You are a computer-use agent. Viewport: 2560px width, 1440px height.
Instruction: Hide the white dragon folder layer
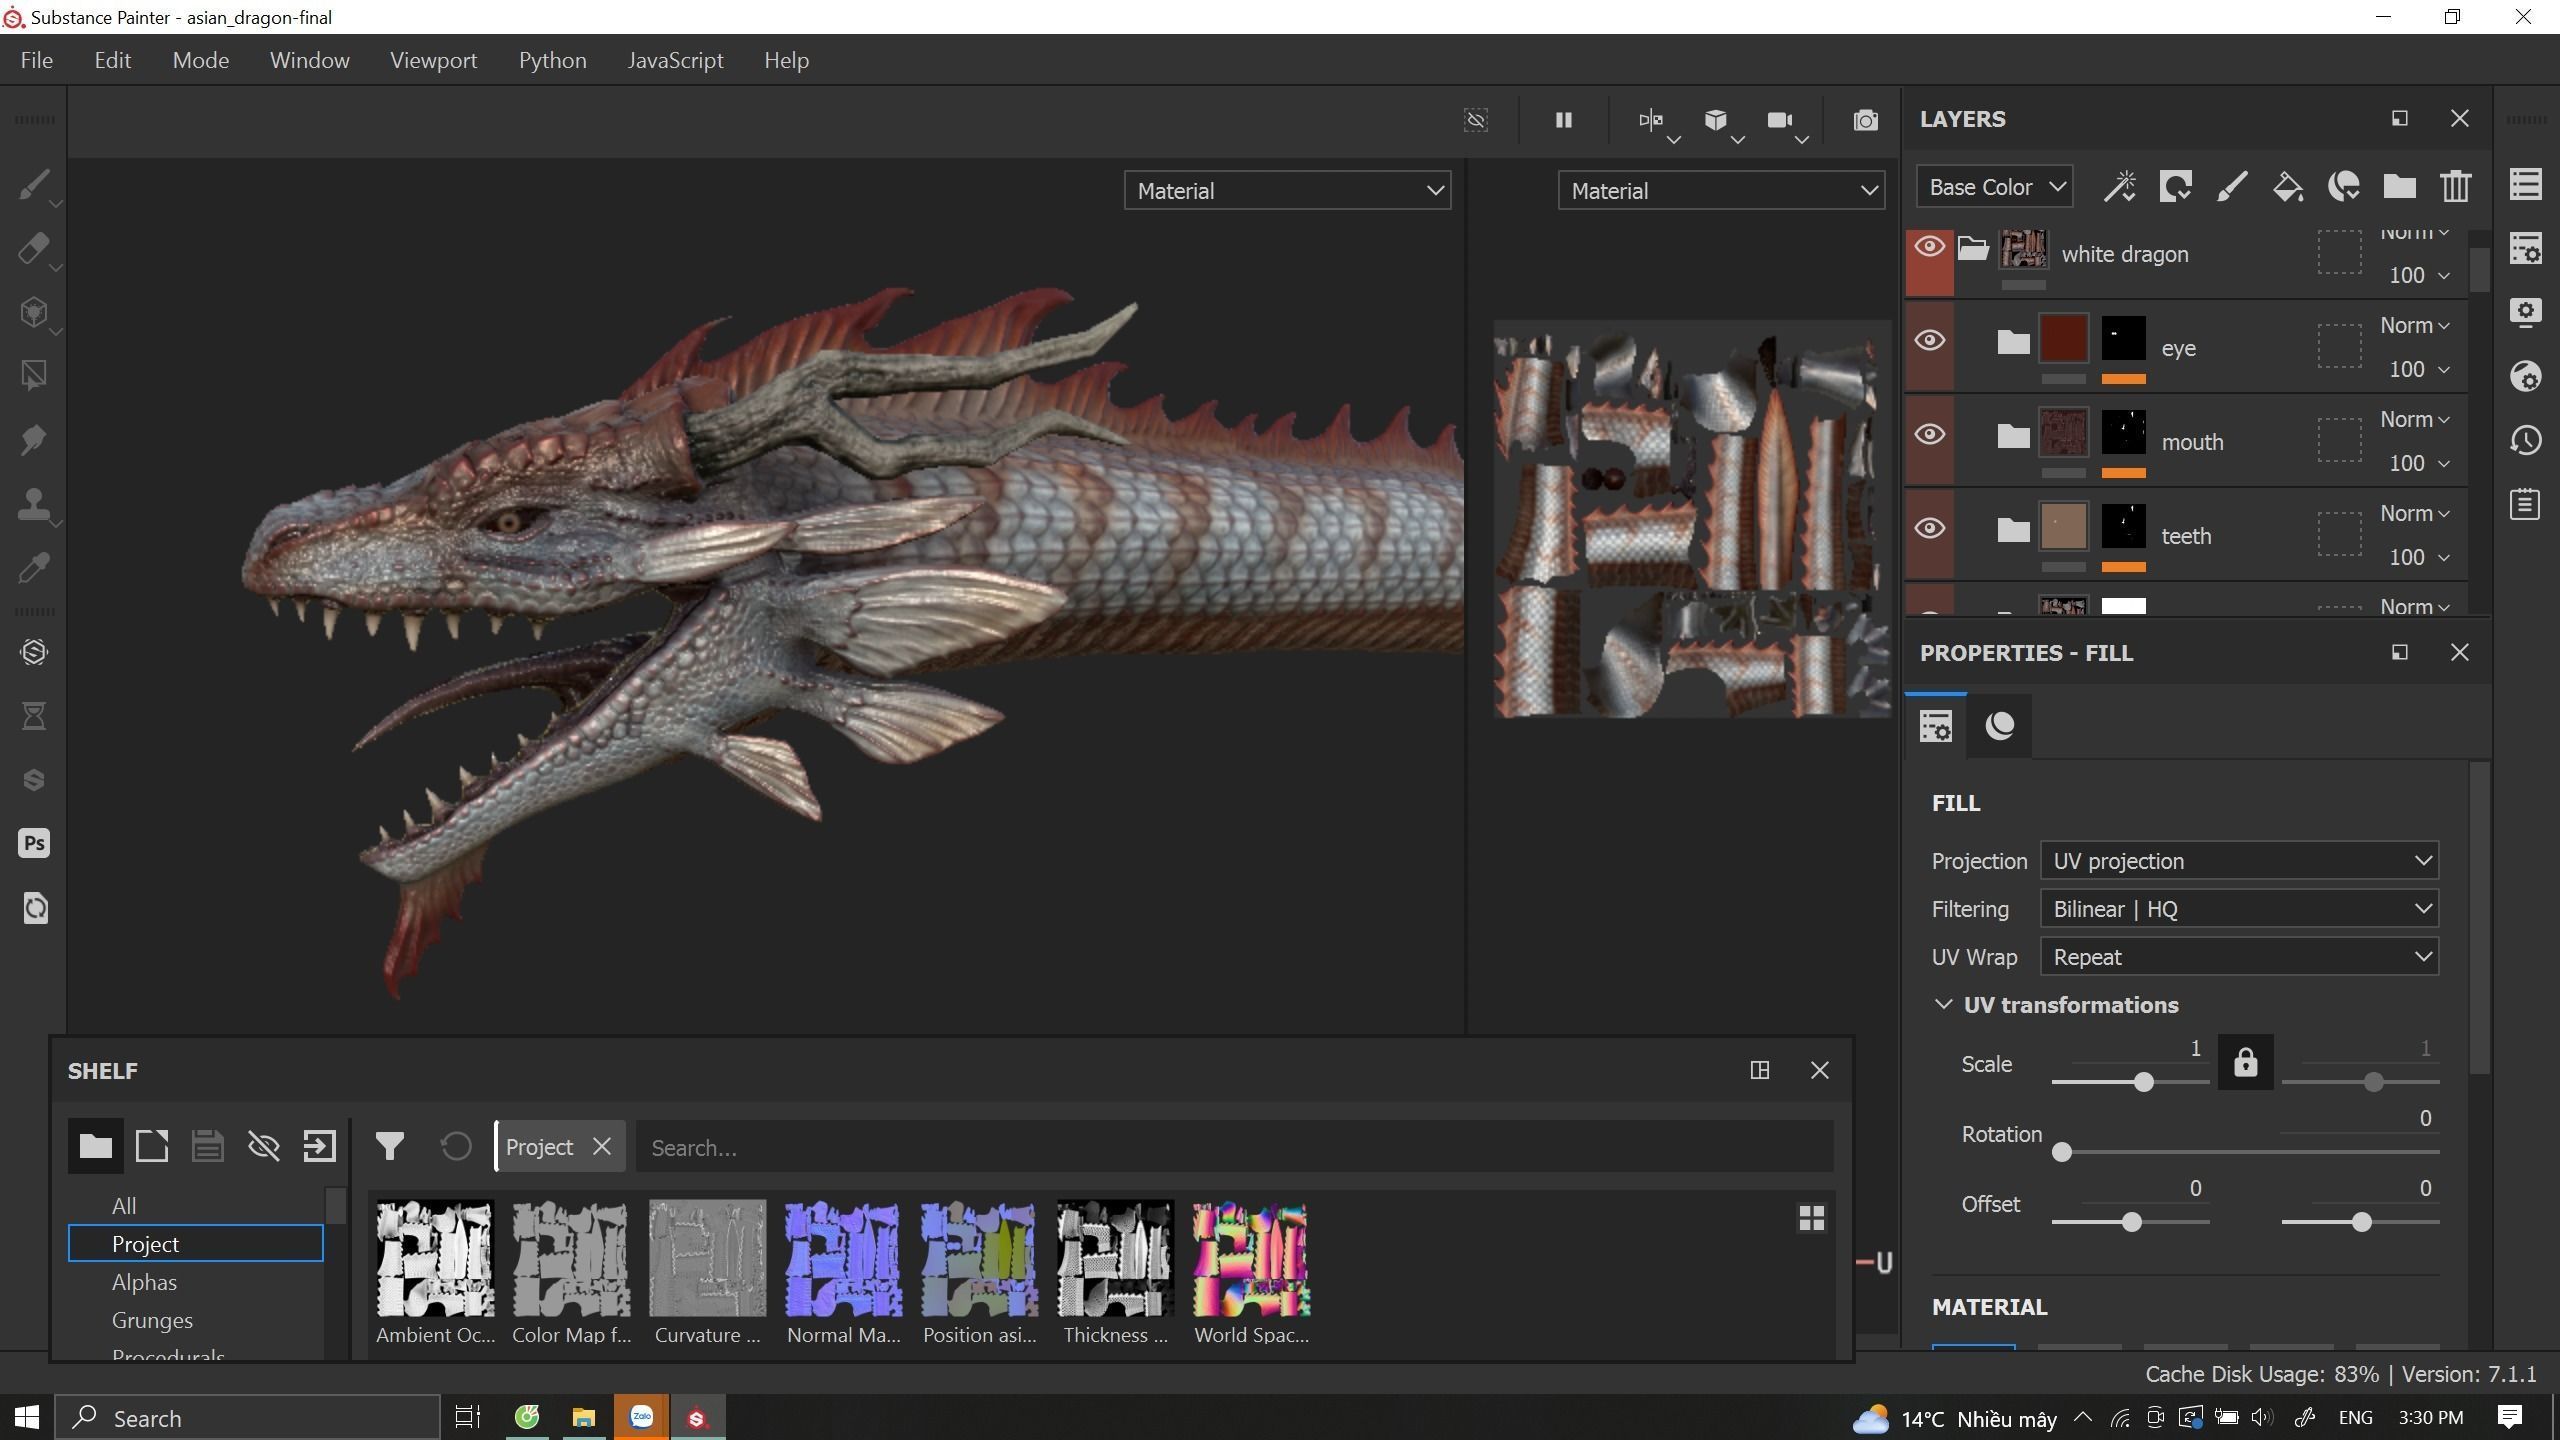pyautogui.click(x=1929, y=247)
